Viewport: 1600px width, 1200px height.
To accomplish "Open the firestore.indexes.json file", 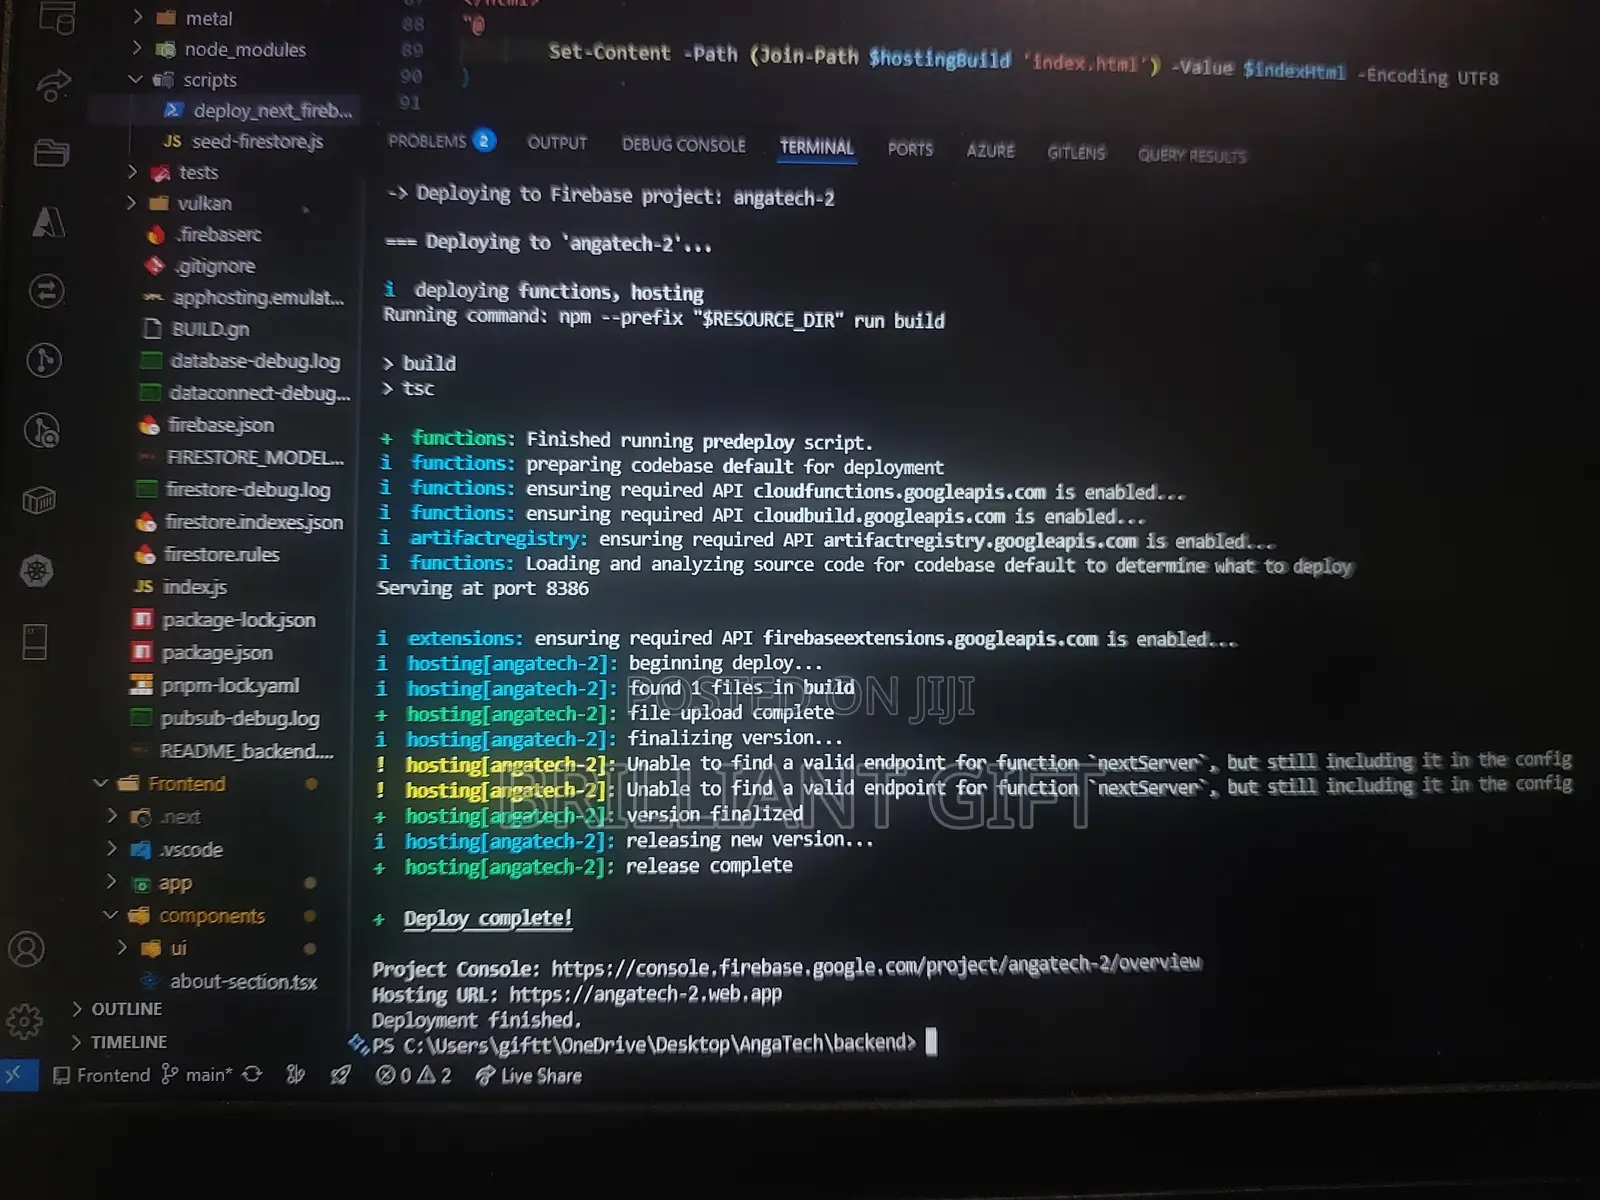I will [254, 522].
